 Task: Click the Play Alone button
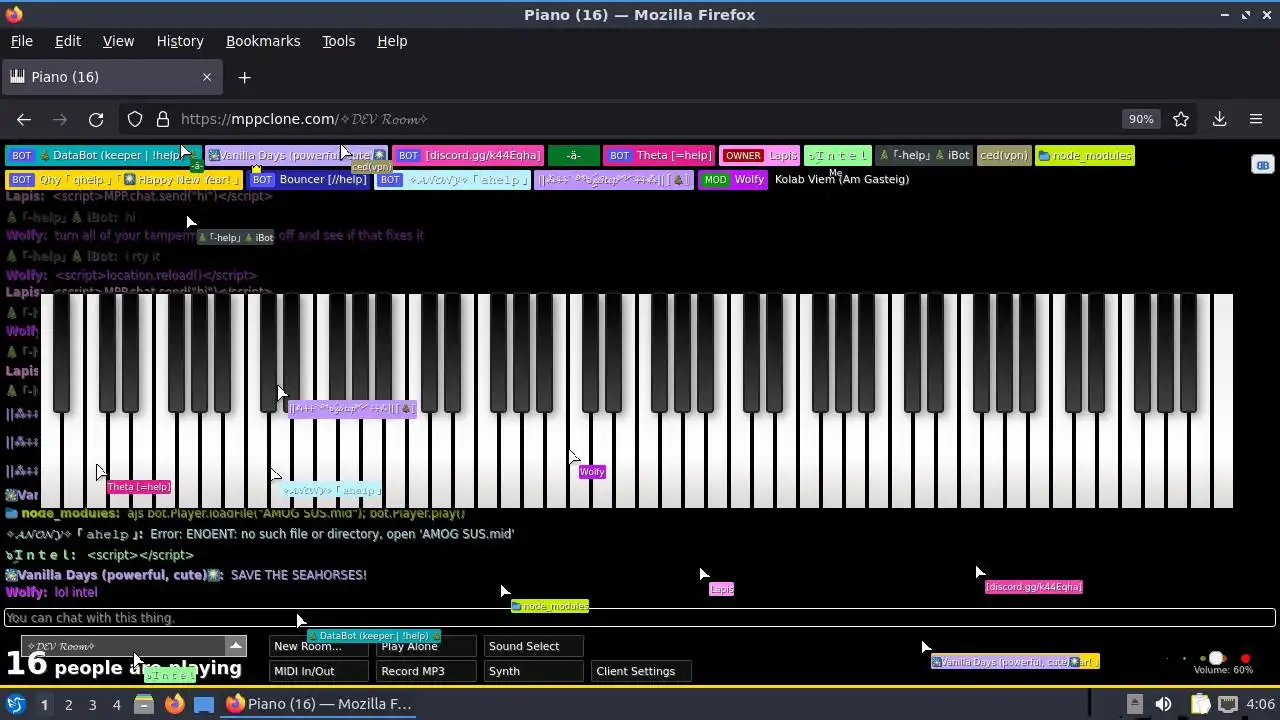426,646
